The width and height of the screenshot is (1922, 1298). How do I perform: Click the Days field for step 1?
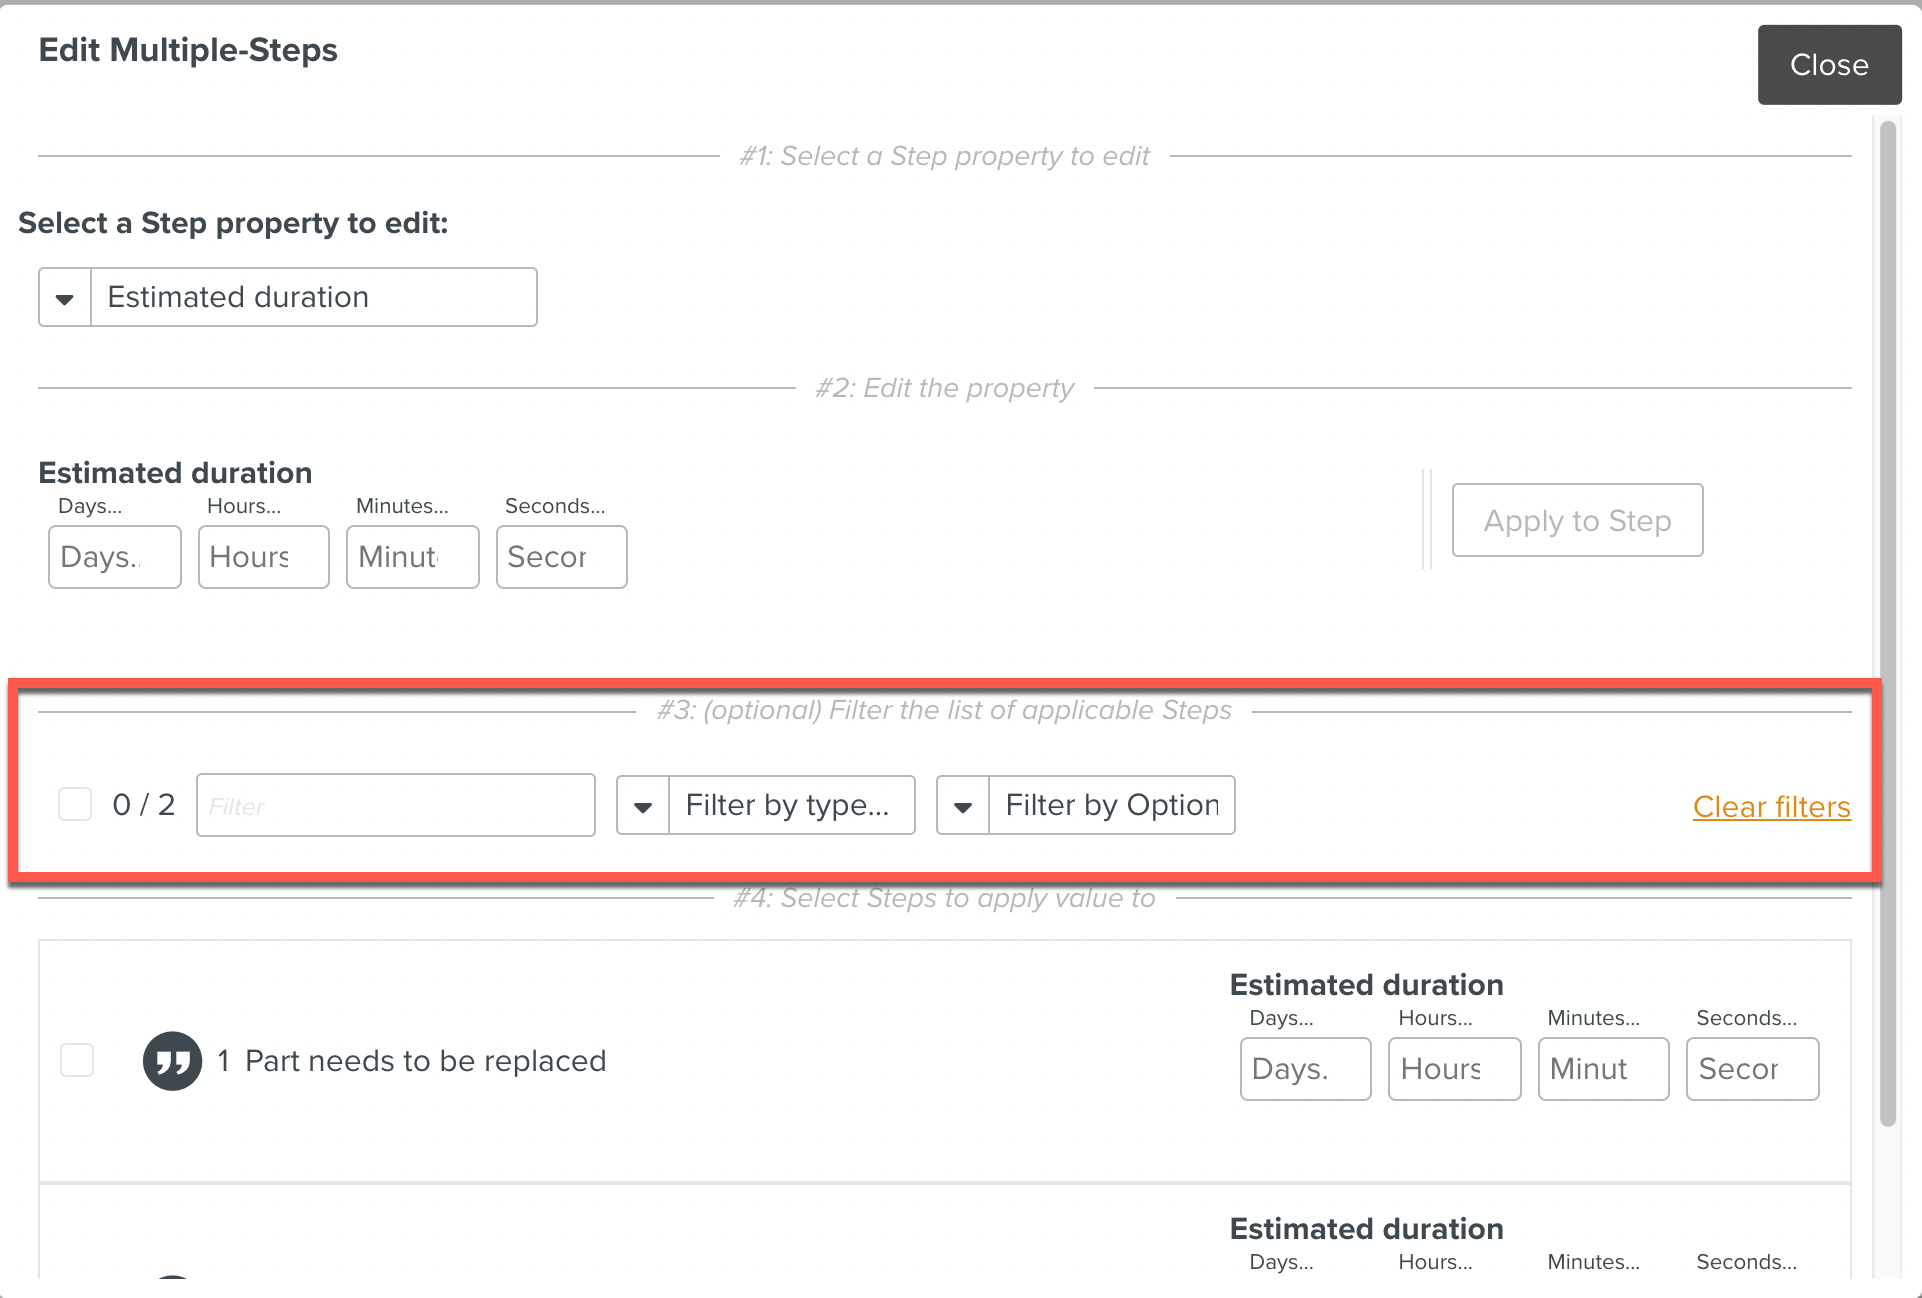pyautogui.click(x=1305, y=1069)
